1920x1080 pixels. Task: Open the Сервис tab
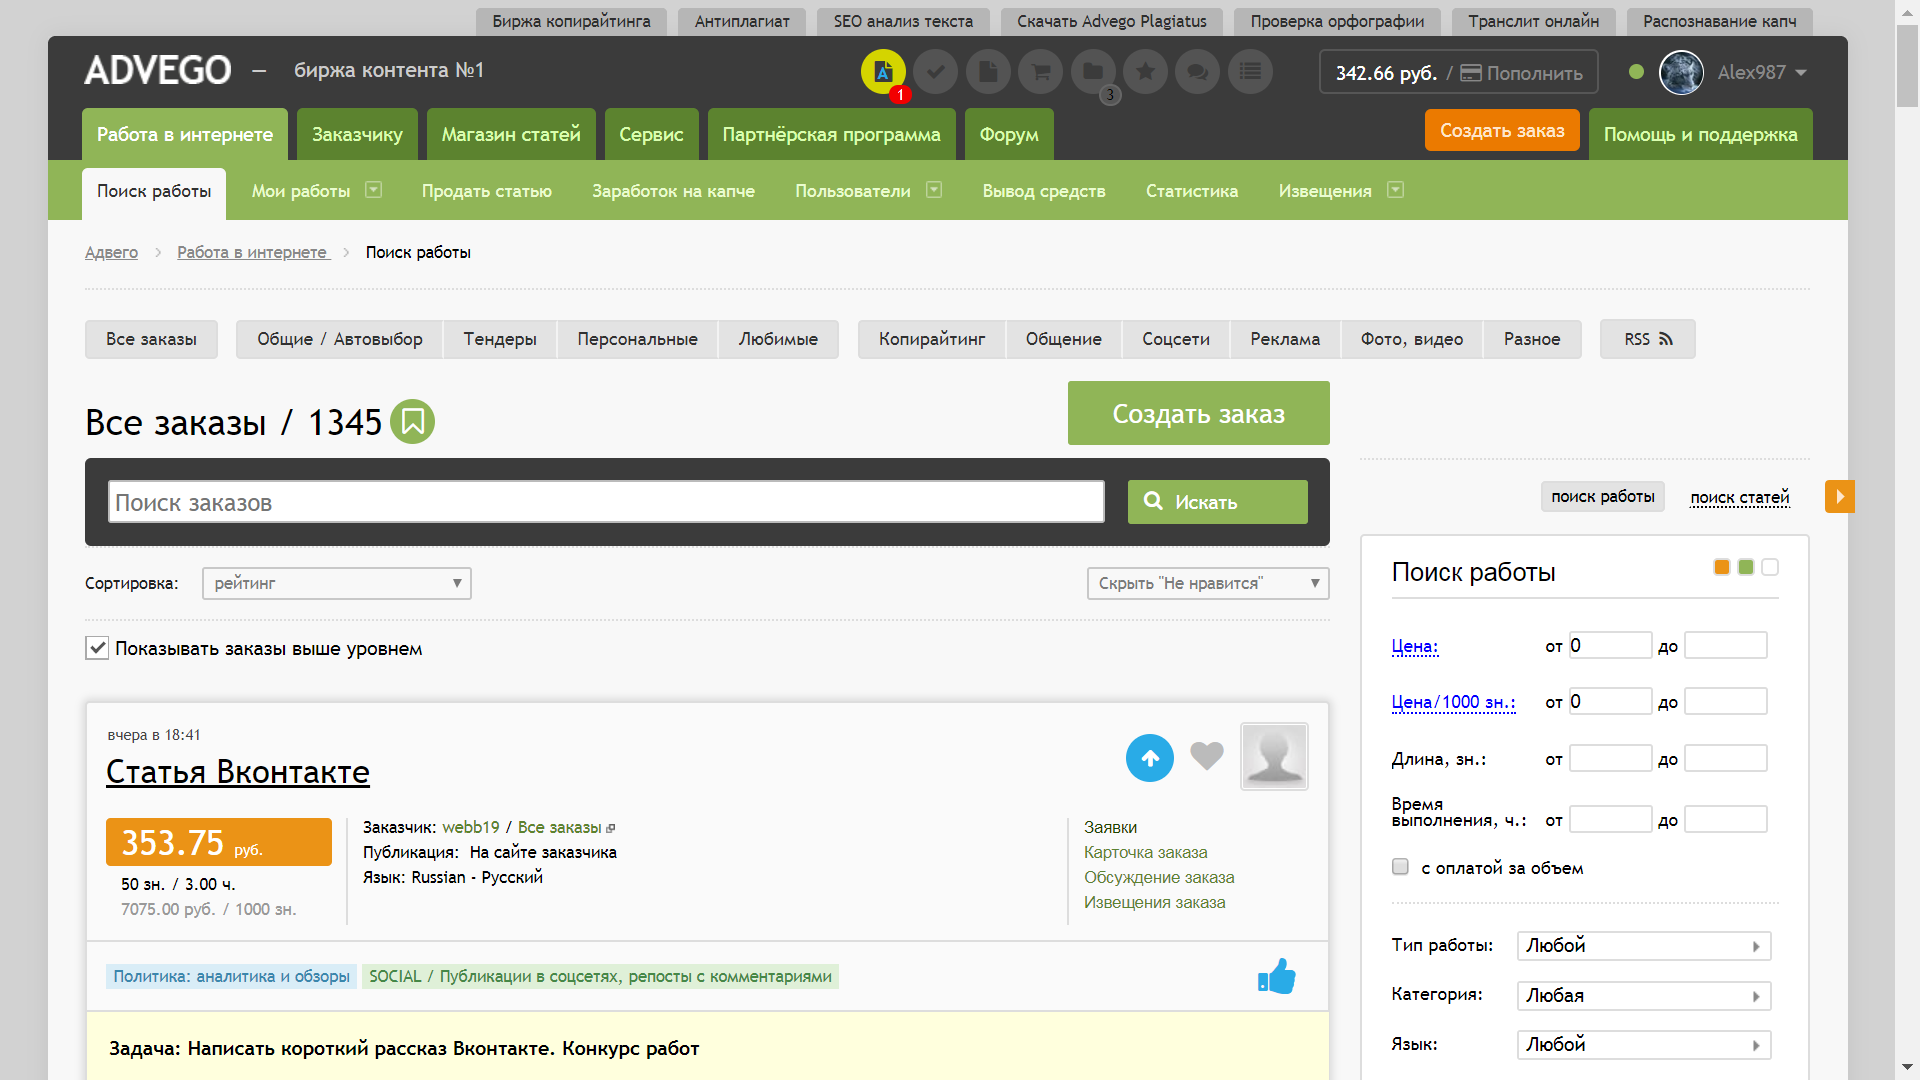click(651, 134)
